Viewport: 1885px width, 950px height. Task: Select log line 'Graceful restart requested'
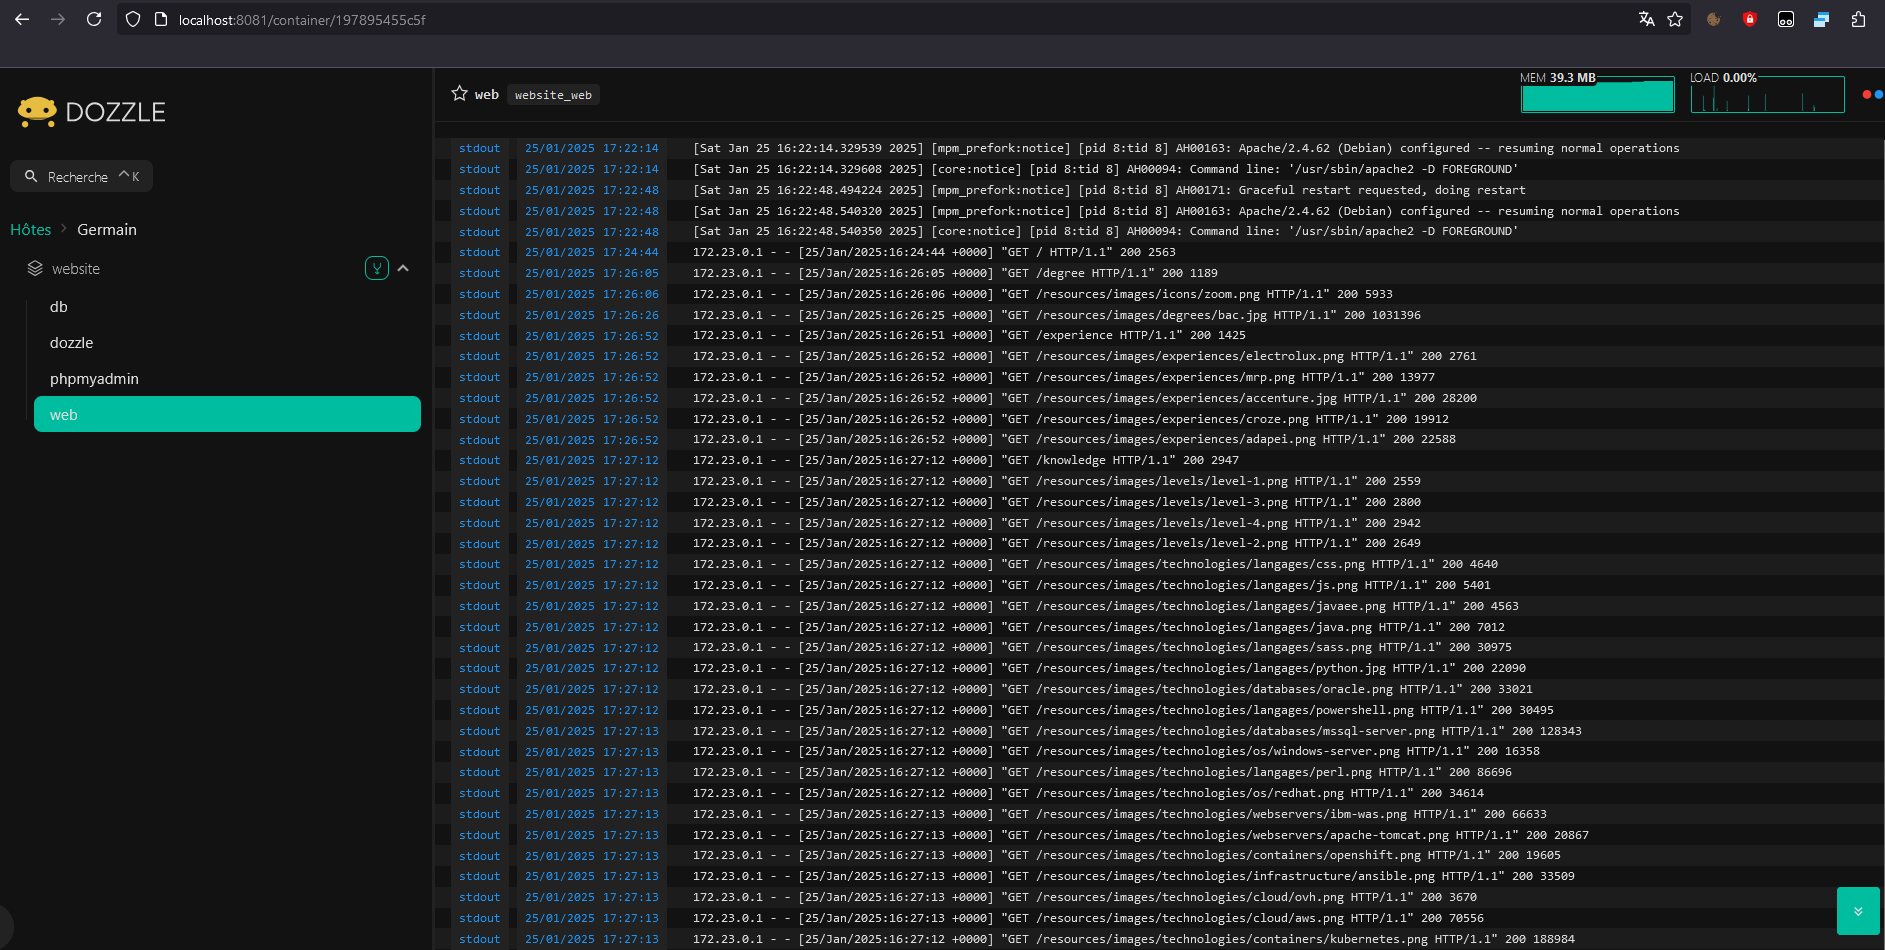coord(1160,190)
